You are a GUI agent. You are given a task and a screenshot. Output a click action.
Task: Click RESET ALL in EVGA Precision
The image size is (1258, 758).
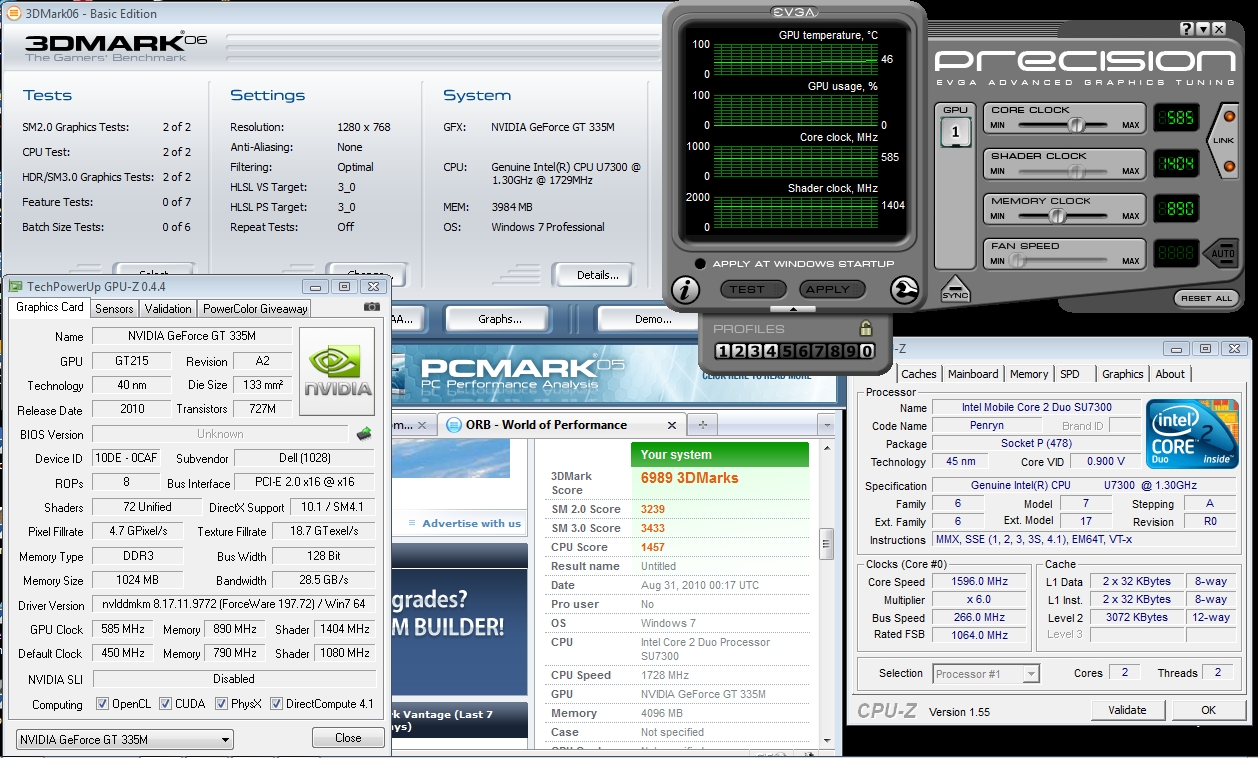[x=1207, y=298]
